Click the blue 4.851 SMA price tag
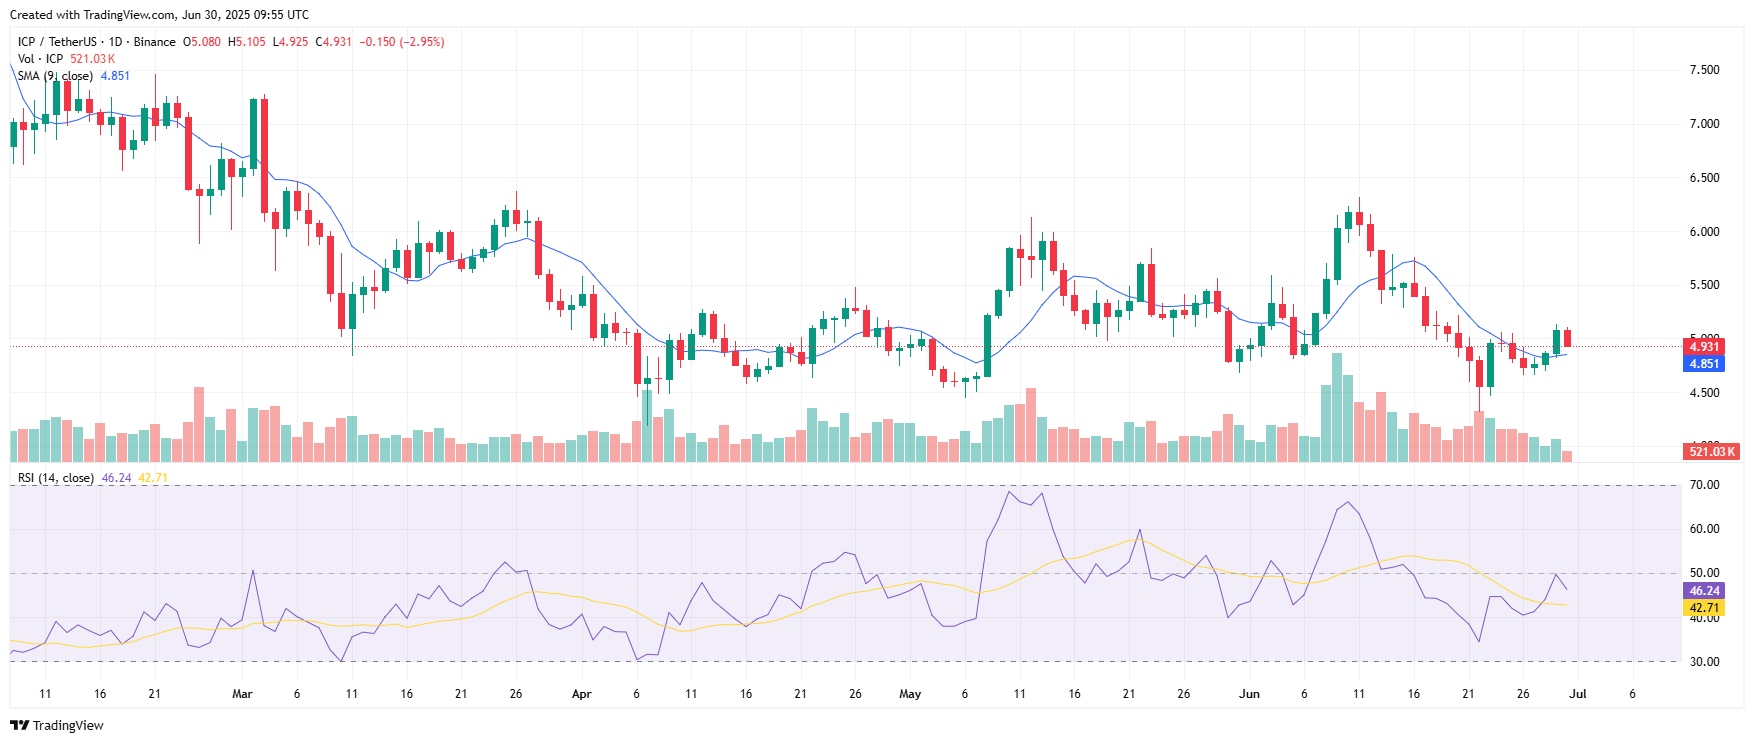The height and width of the screenshot is (743, 1754). click(x=1704, y=364)
